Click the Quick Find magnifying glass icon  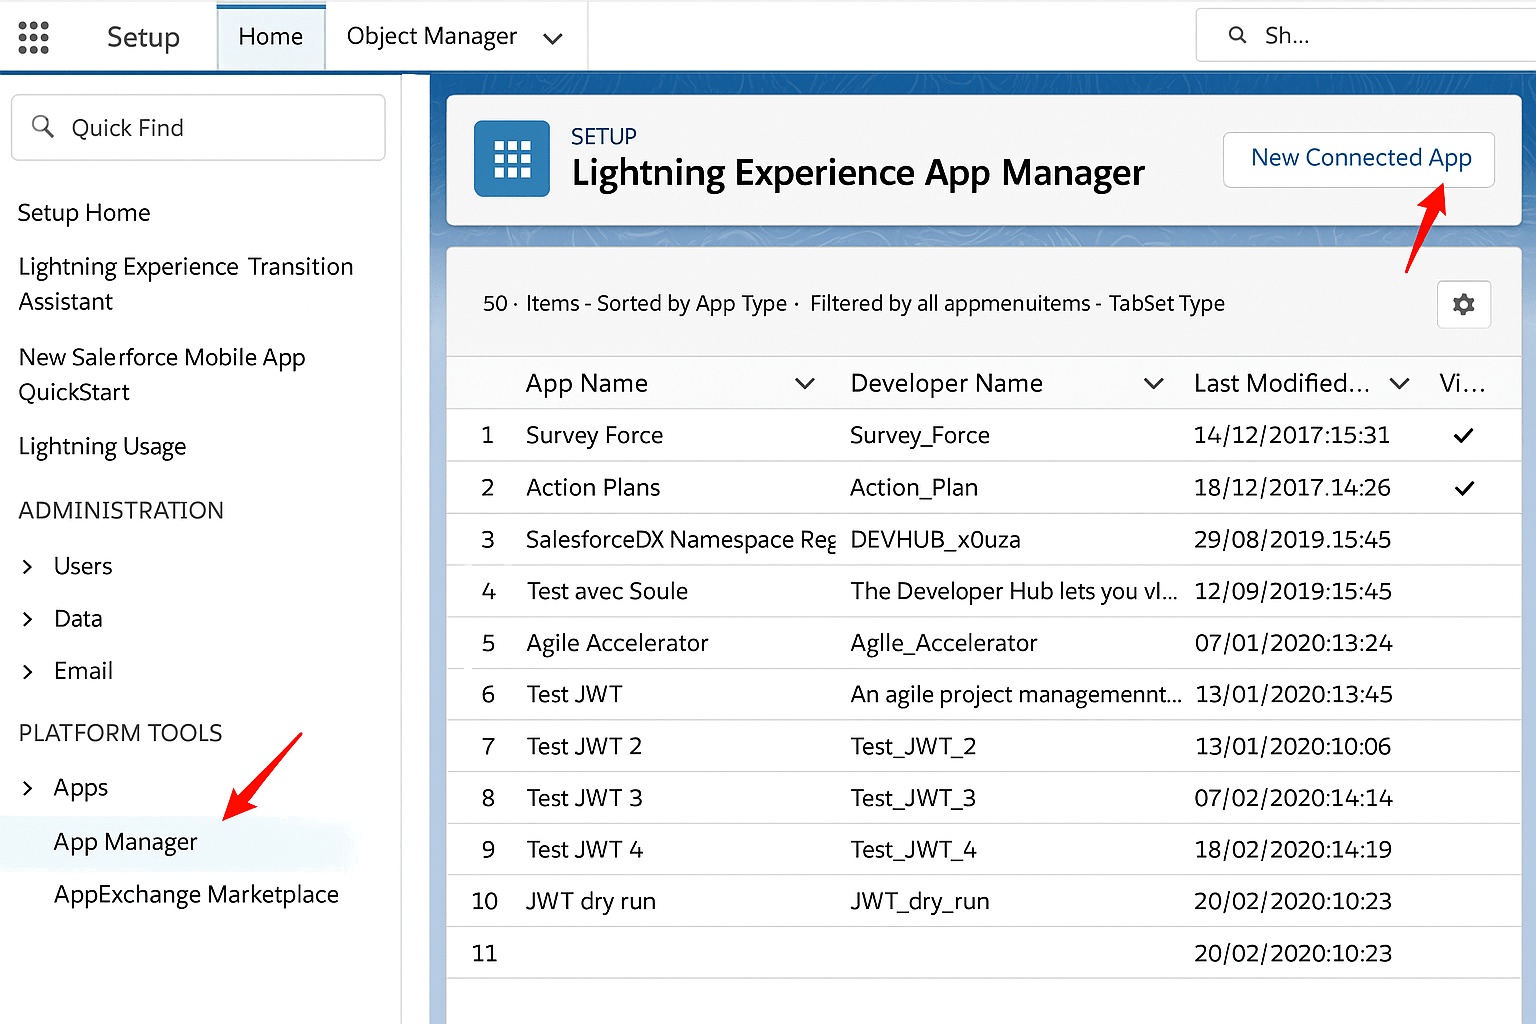coord(42,126)
